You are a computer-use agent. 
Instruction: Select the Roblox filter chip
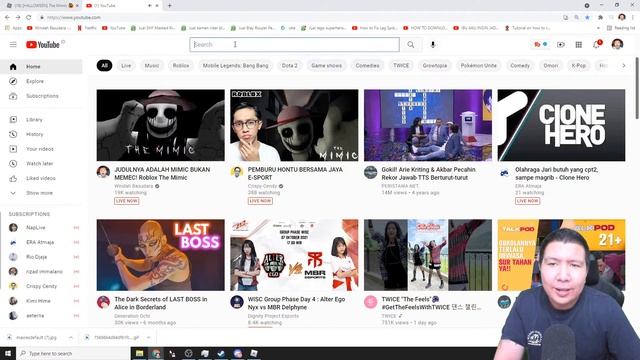pos(181,65)
